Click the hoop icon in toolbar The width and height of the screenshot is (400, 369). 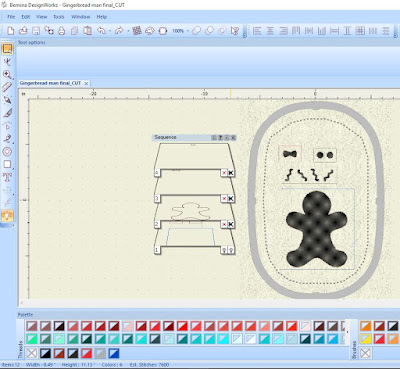click(163, 31)
